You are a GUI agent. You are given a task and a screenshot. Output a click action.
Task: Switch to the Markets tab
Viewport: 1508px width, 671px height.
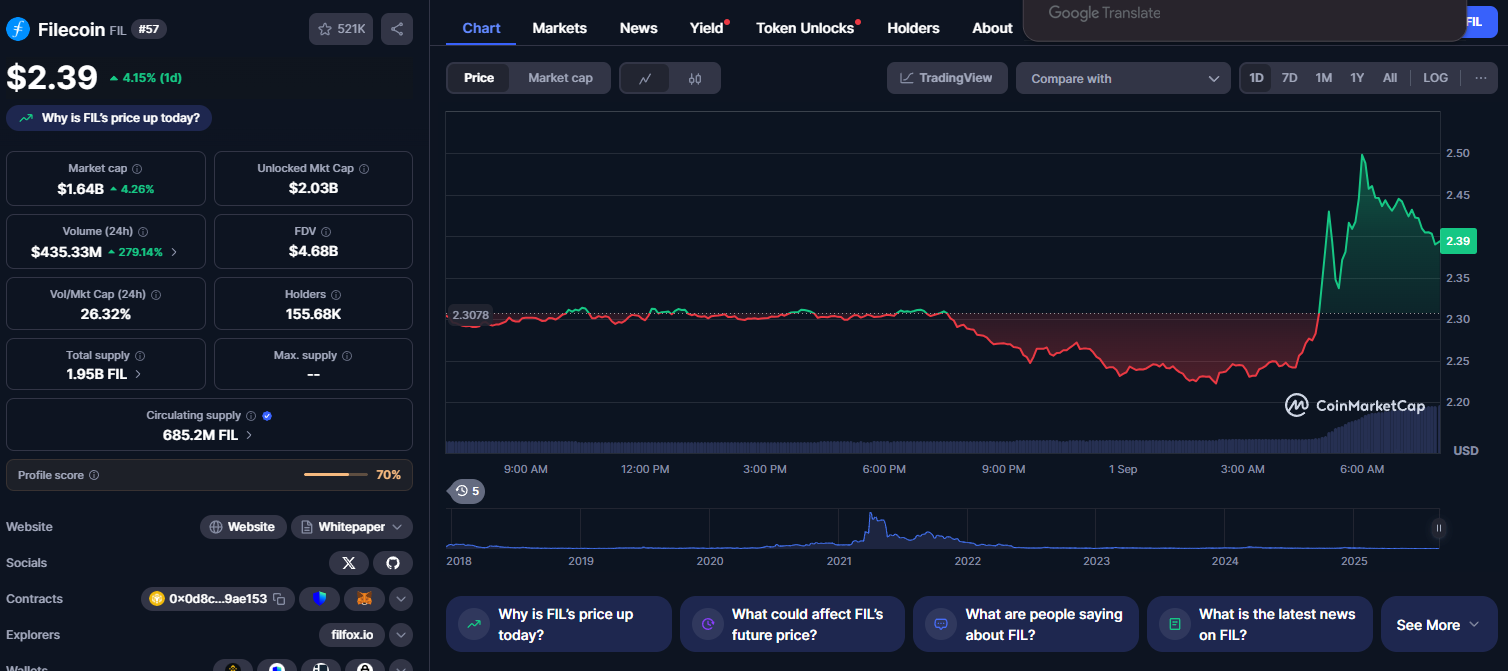click(560, 28)
